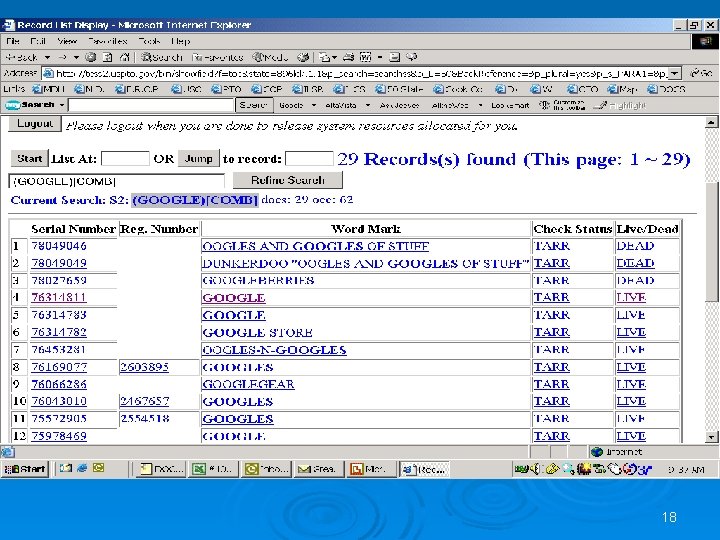Open GOOGLEGEAR word mark link

[248, 384]
